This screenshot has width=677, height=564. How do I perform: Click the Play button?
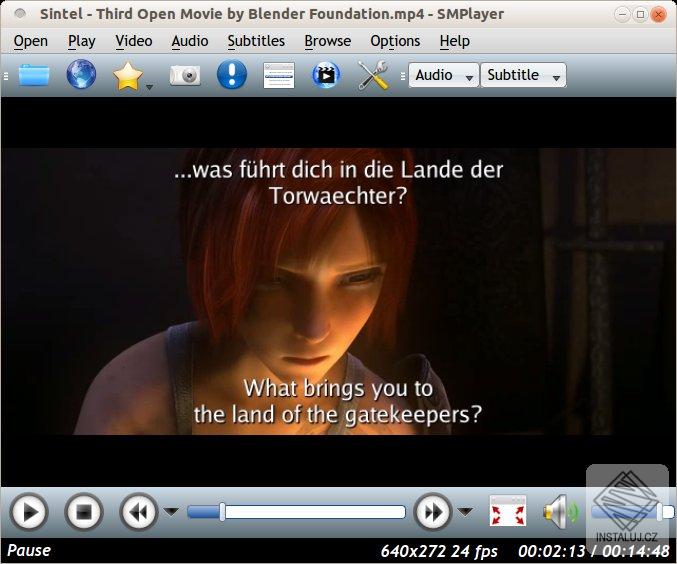click(x=28, y=512)
